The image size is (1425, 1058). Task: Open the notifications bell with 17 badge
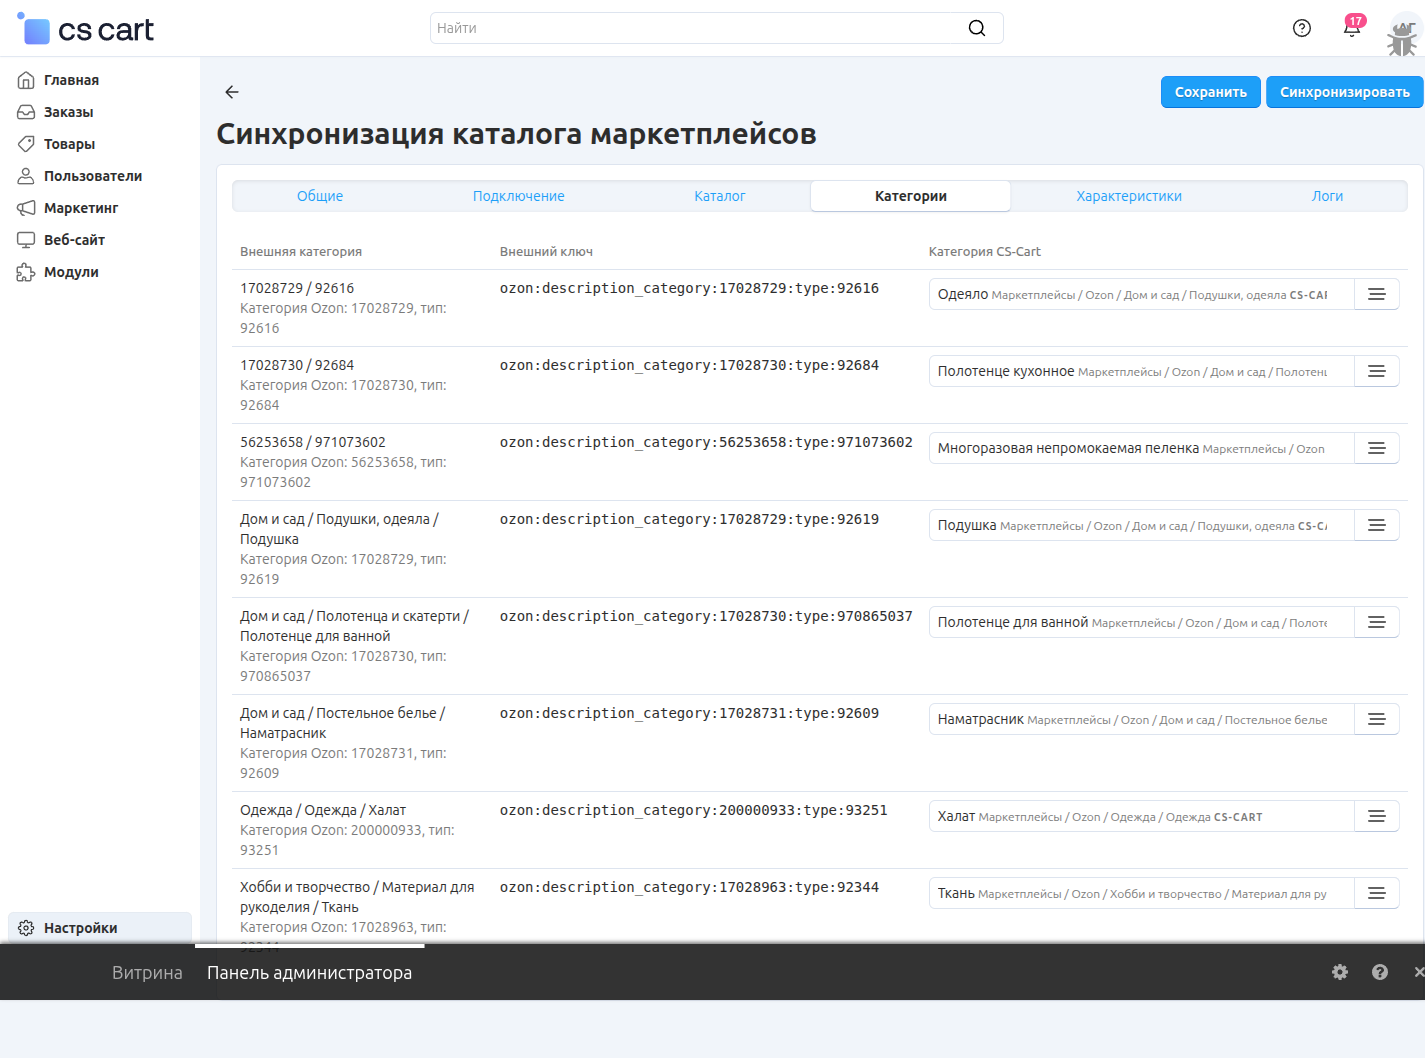tap(1352, 27)
